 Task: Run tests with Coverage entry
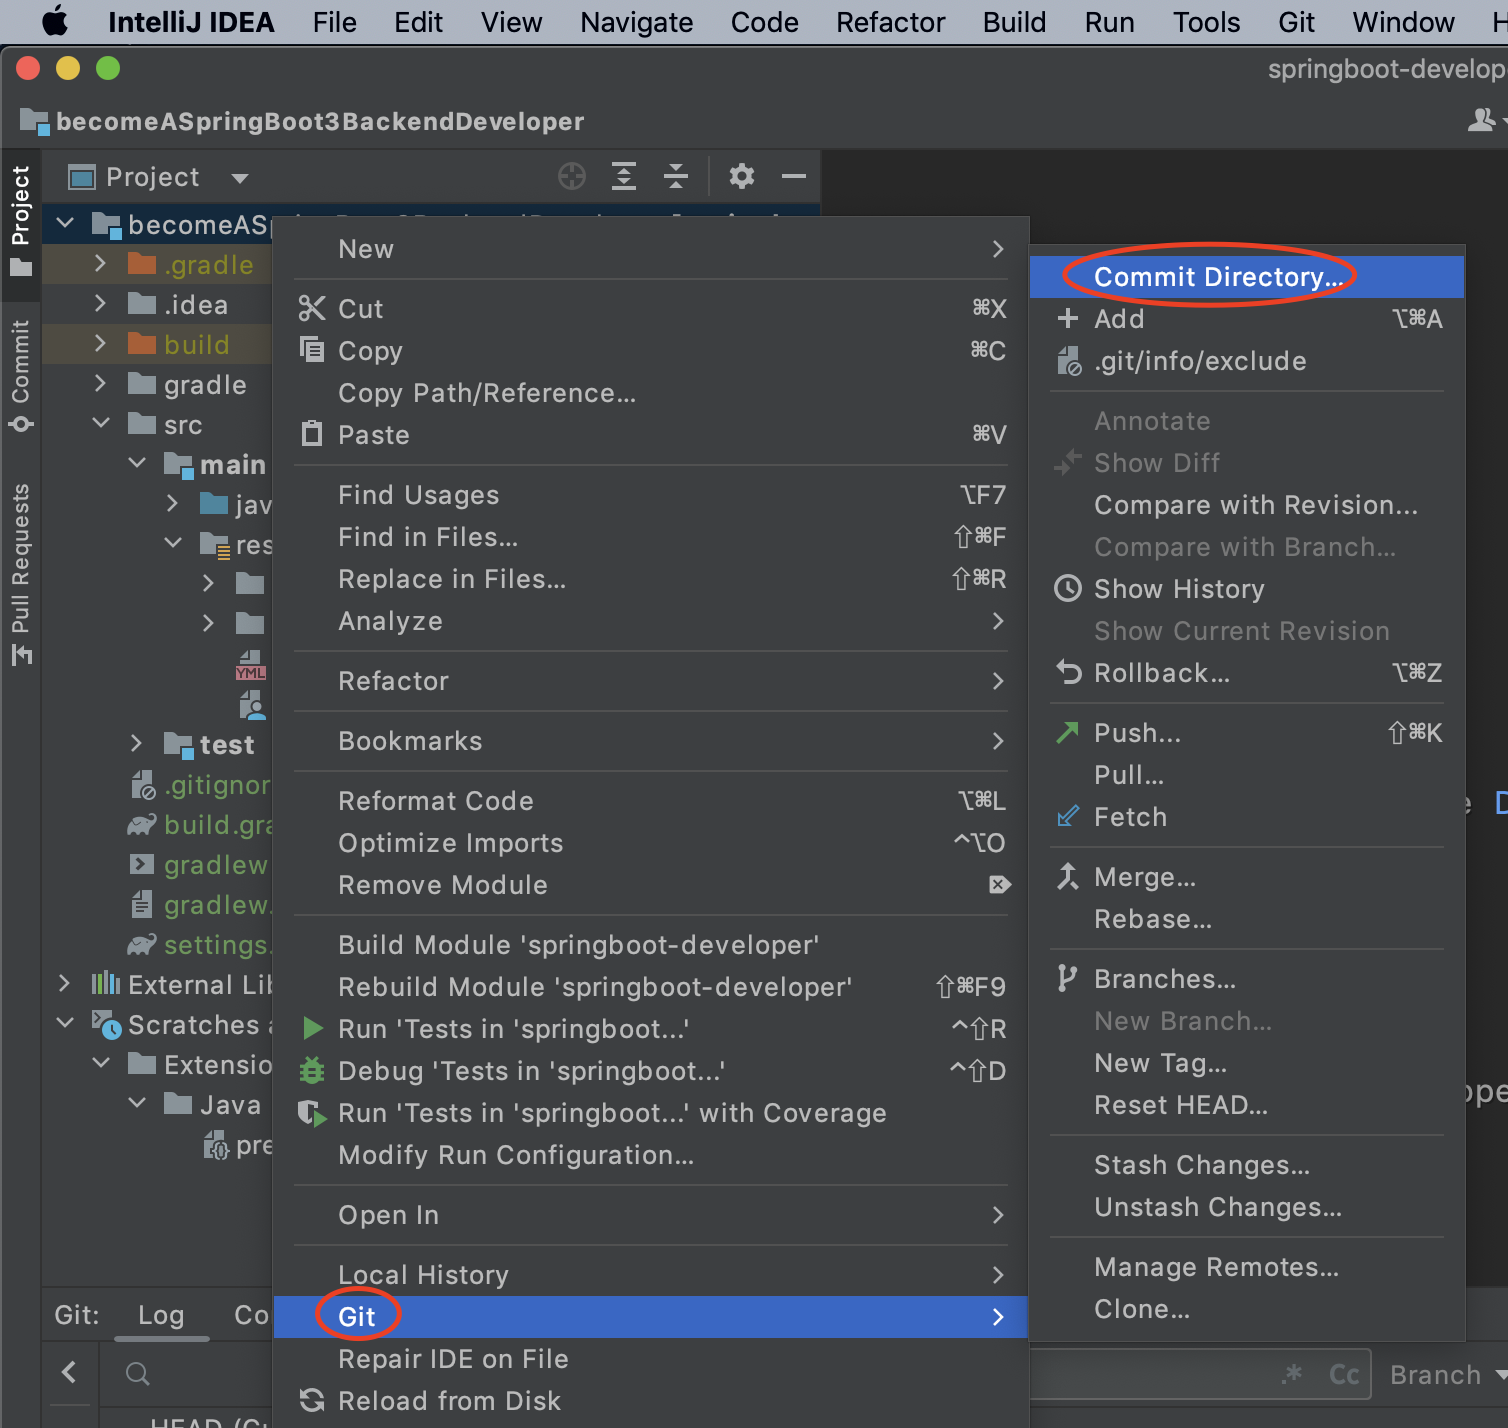pyautogui.click(x=650, y=1113)
